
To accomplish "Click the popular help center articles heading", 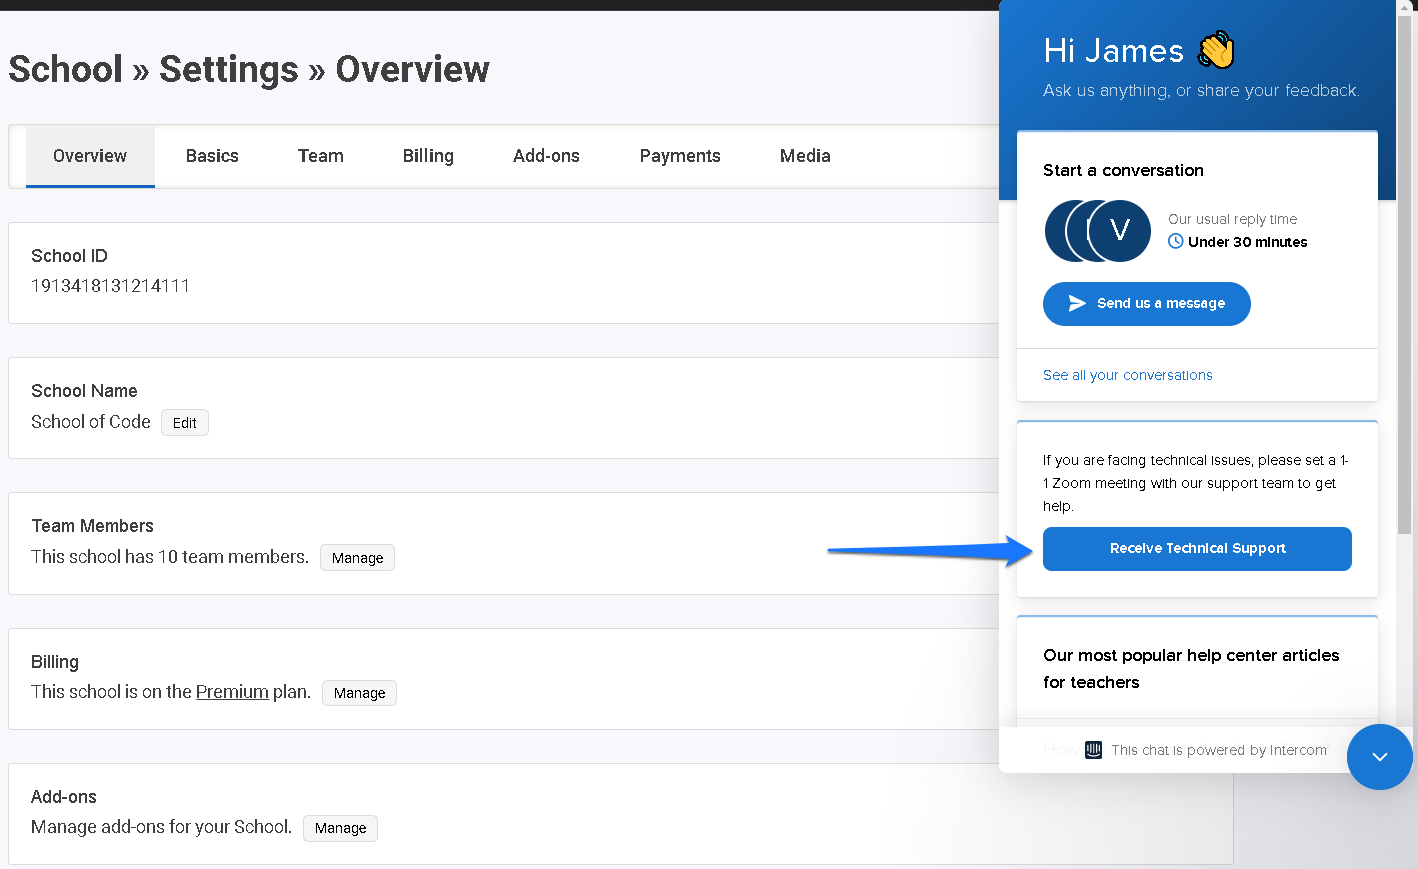I will click(x=1191, y=669).
